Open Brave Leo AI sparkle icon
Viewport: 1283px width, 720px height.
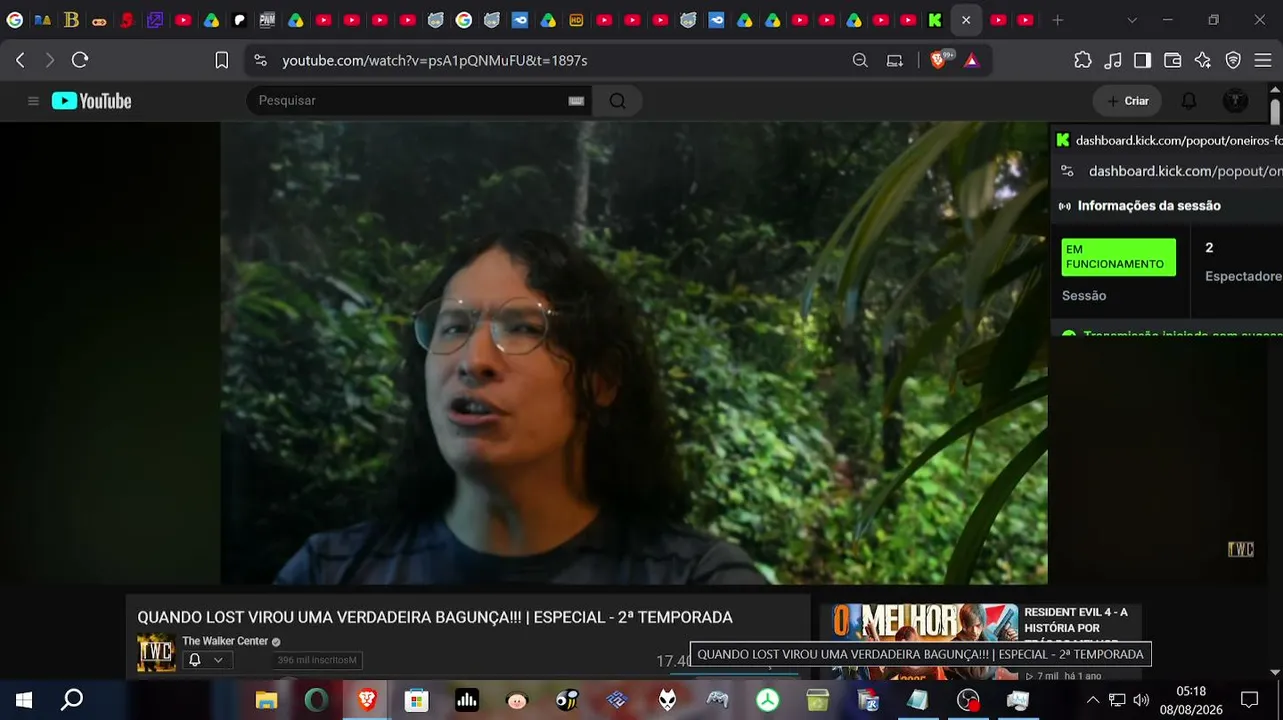coord(1203,60)
